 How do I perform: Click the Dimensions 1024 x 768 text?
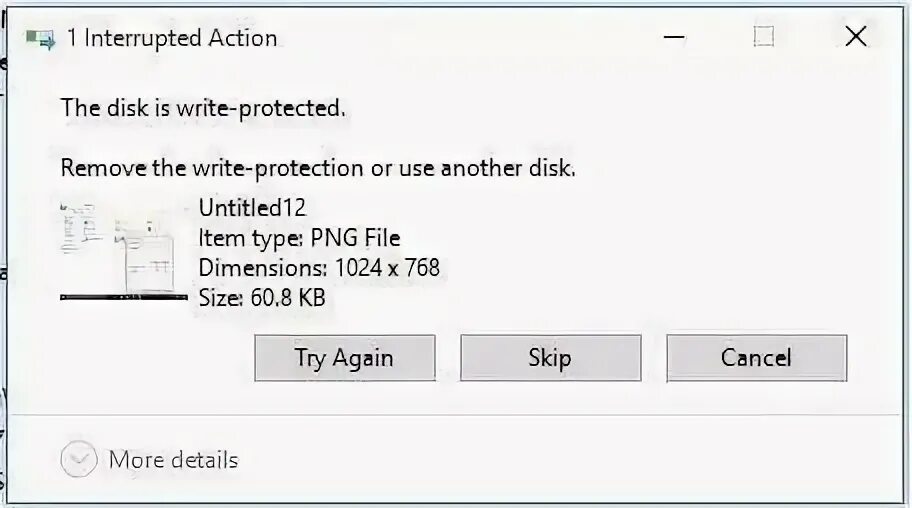(x=319, y=268)
